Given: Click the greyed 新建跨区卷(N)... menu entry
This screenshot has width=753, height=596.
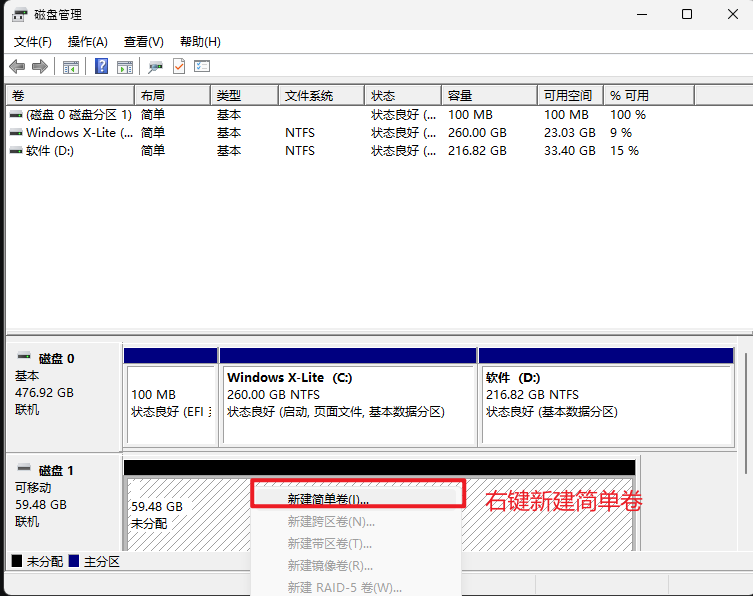Looking at the screenshot, I should coord(356,522).
